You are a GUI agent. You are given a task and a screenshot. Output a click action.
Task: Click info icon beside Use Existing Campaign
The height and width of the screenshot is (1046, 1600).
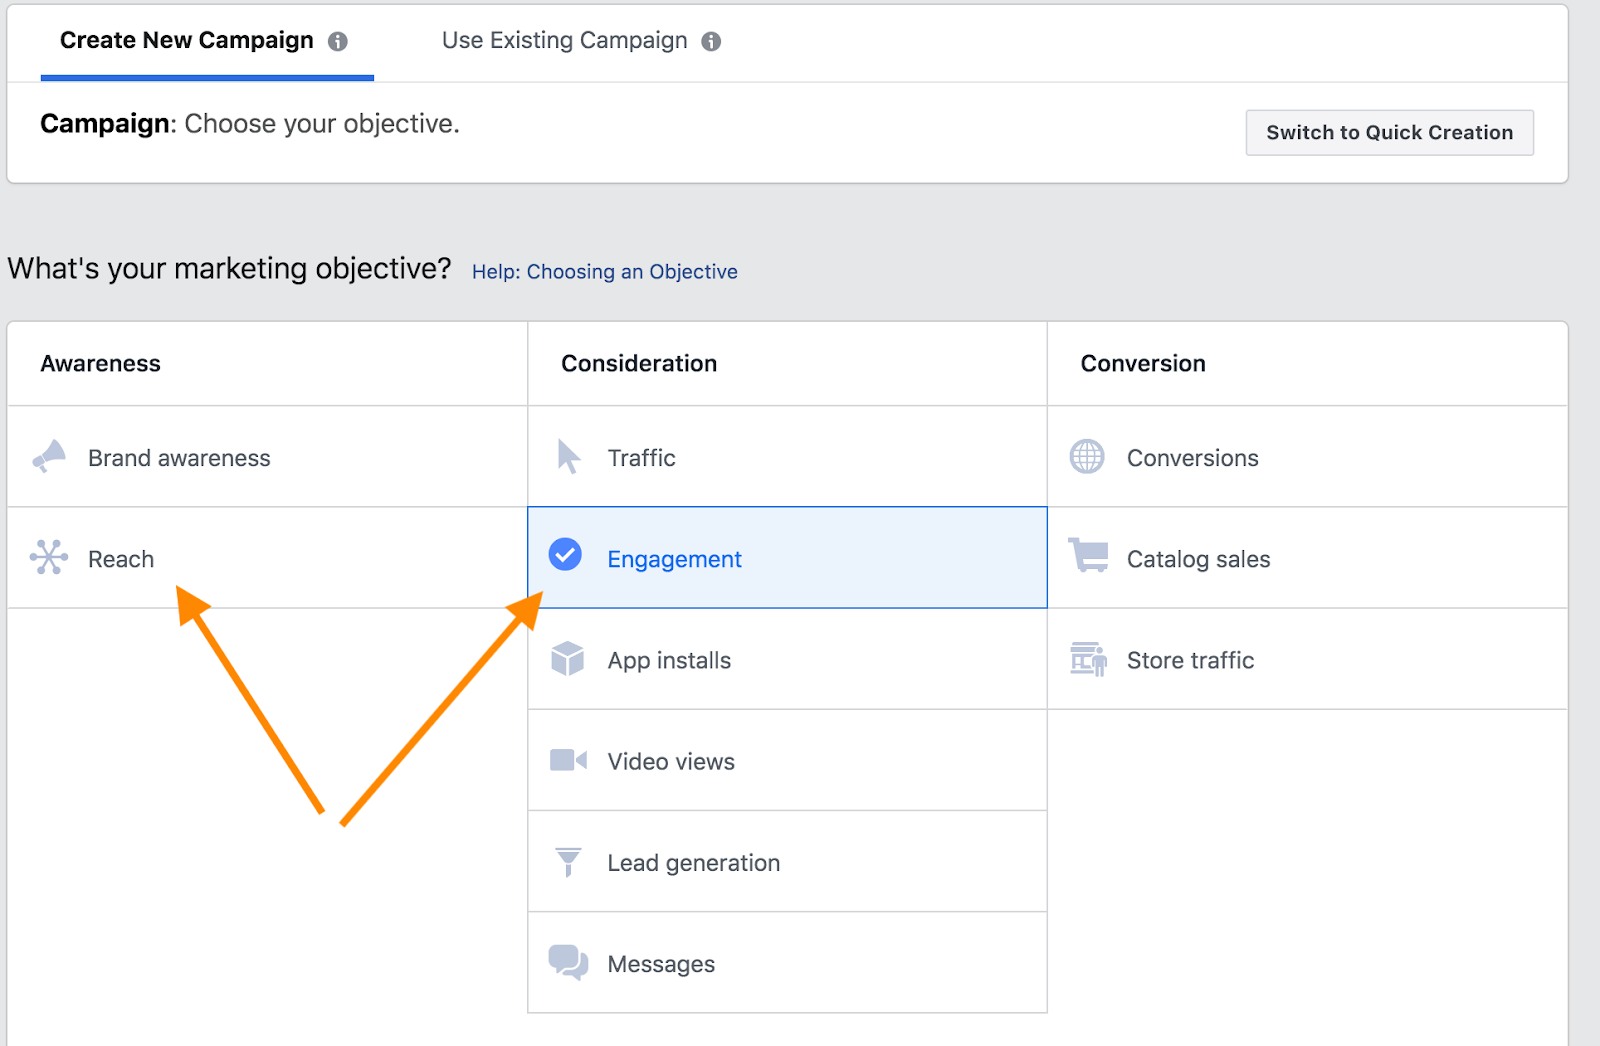711,41
